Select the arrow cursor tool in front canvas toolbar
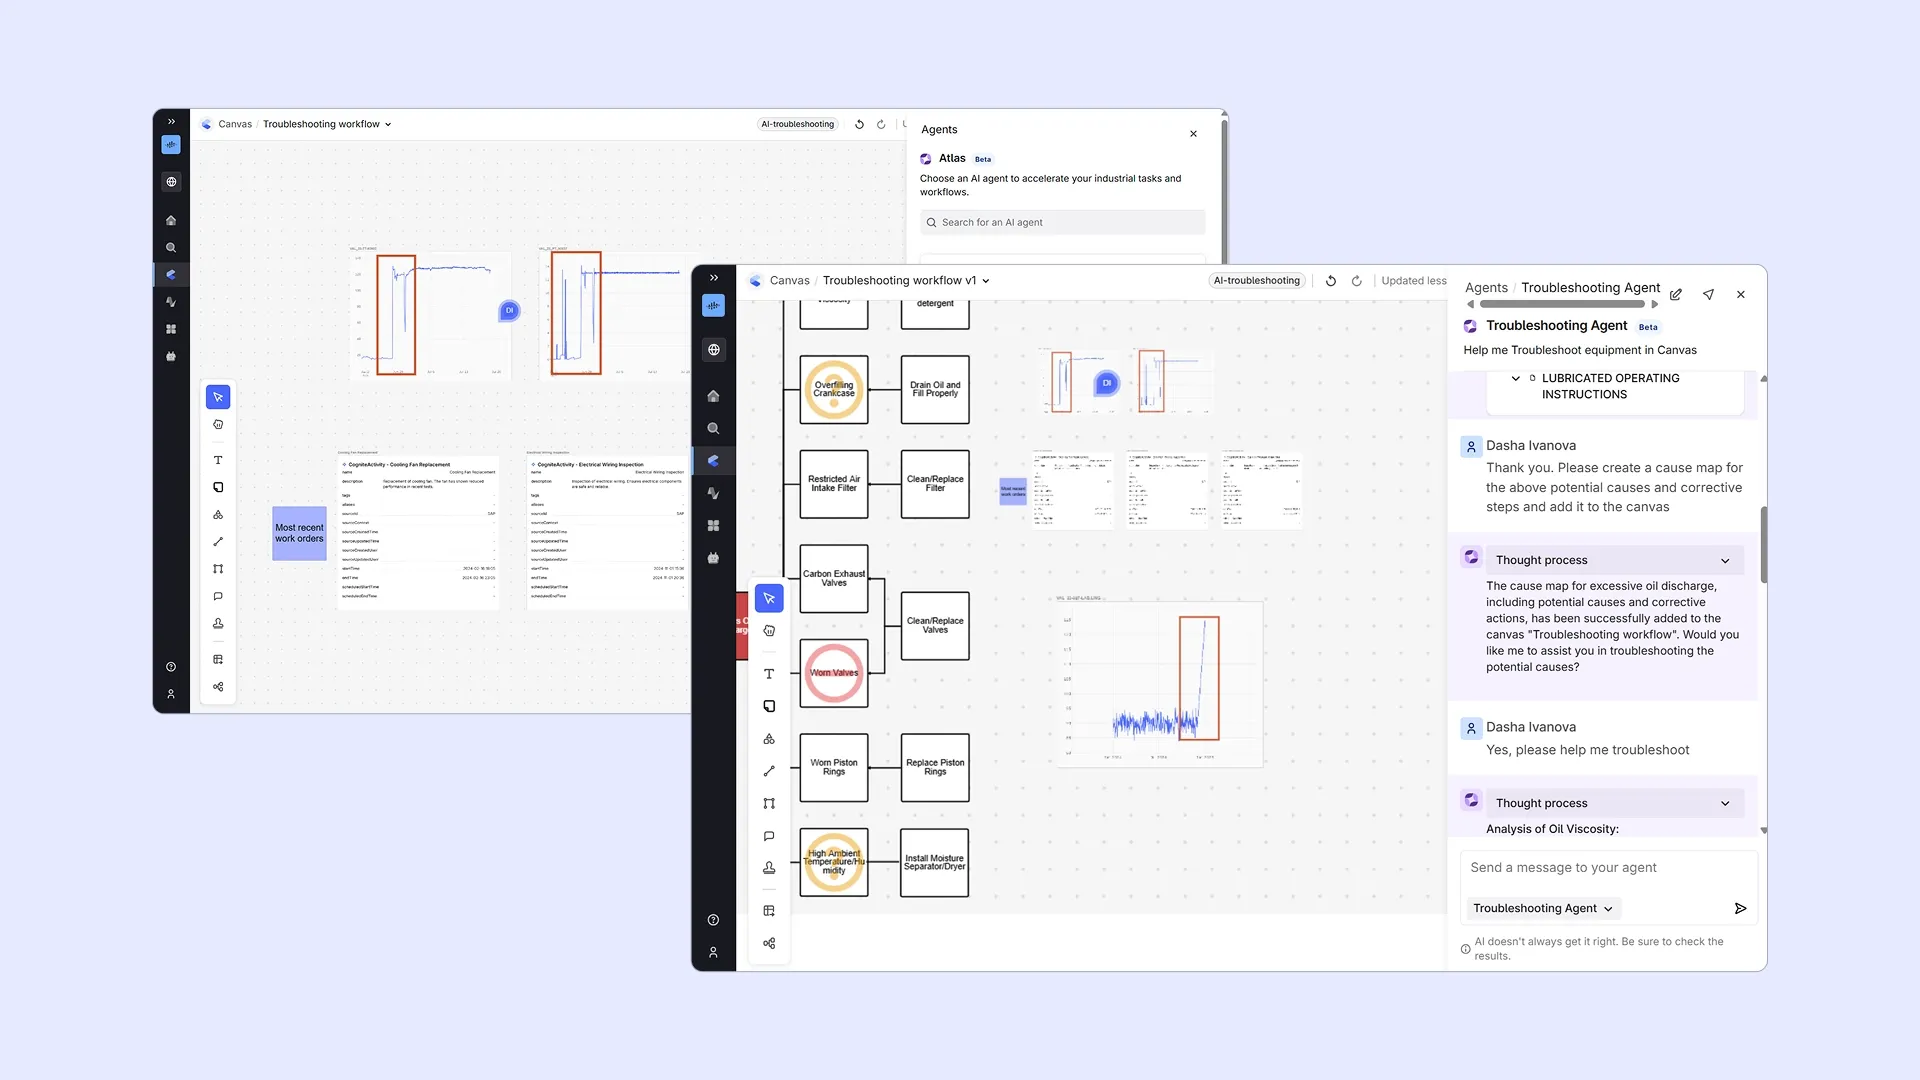 tap(769, 598)
